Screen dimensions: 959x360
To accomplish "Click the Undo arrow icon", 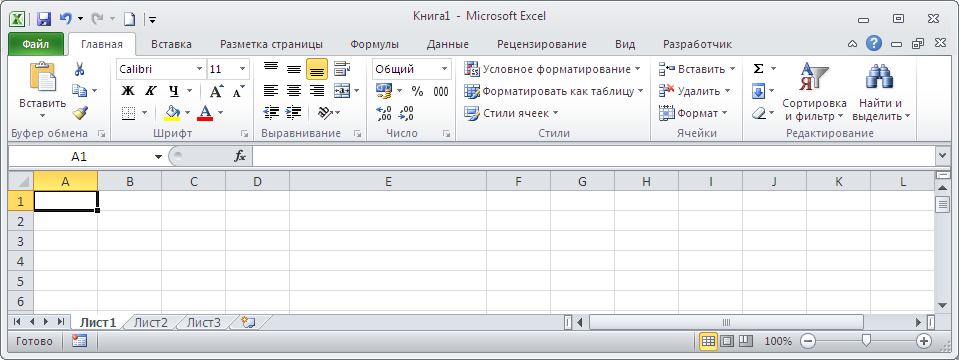I will 65,19.
